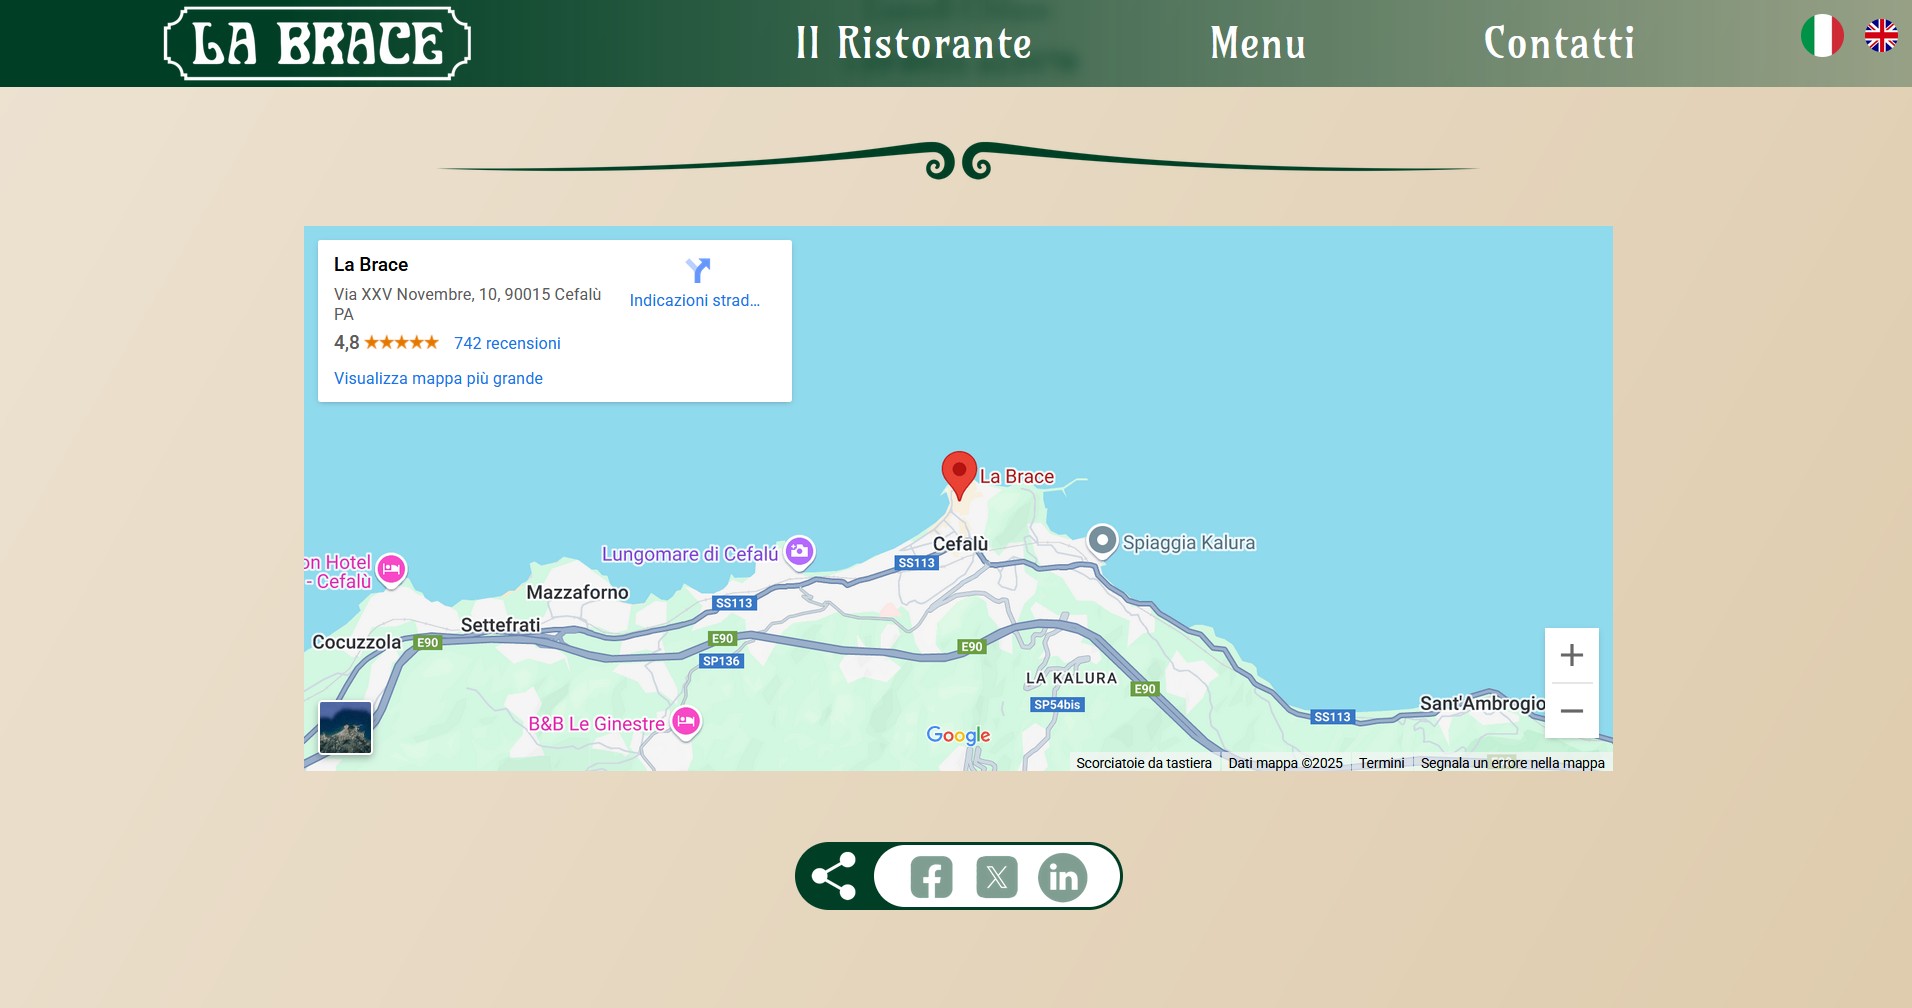Click the pink hotel marker near Cefalù Hotel

(391, 569)
